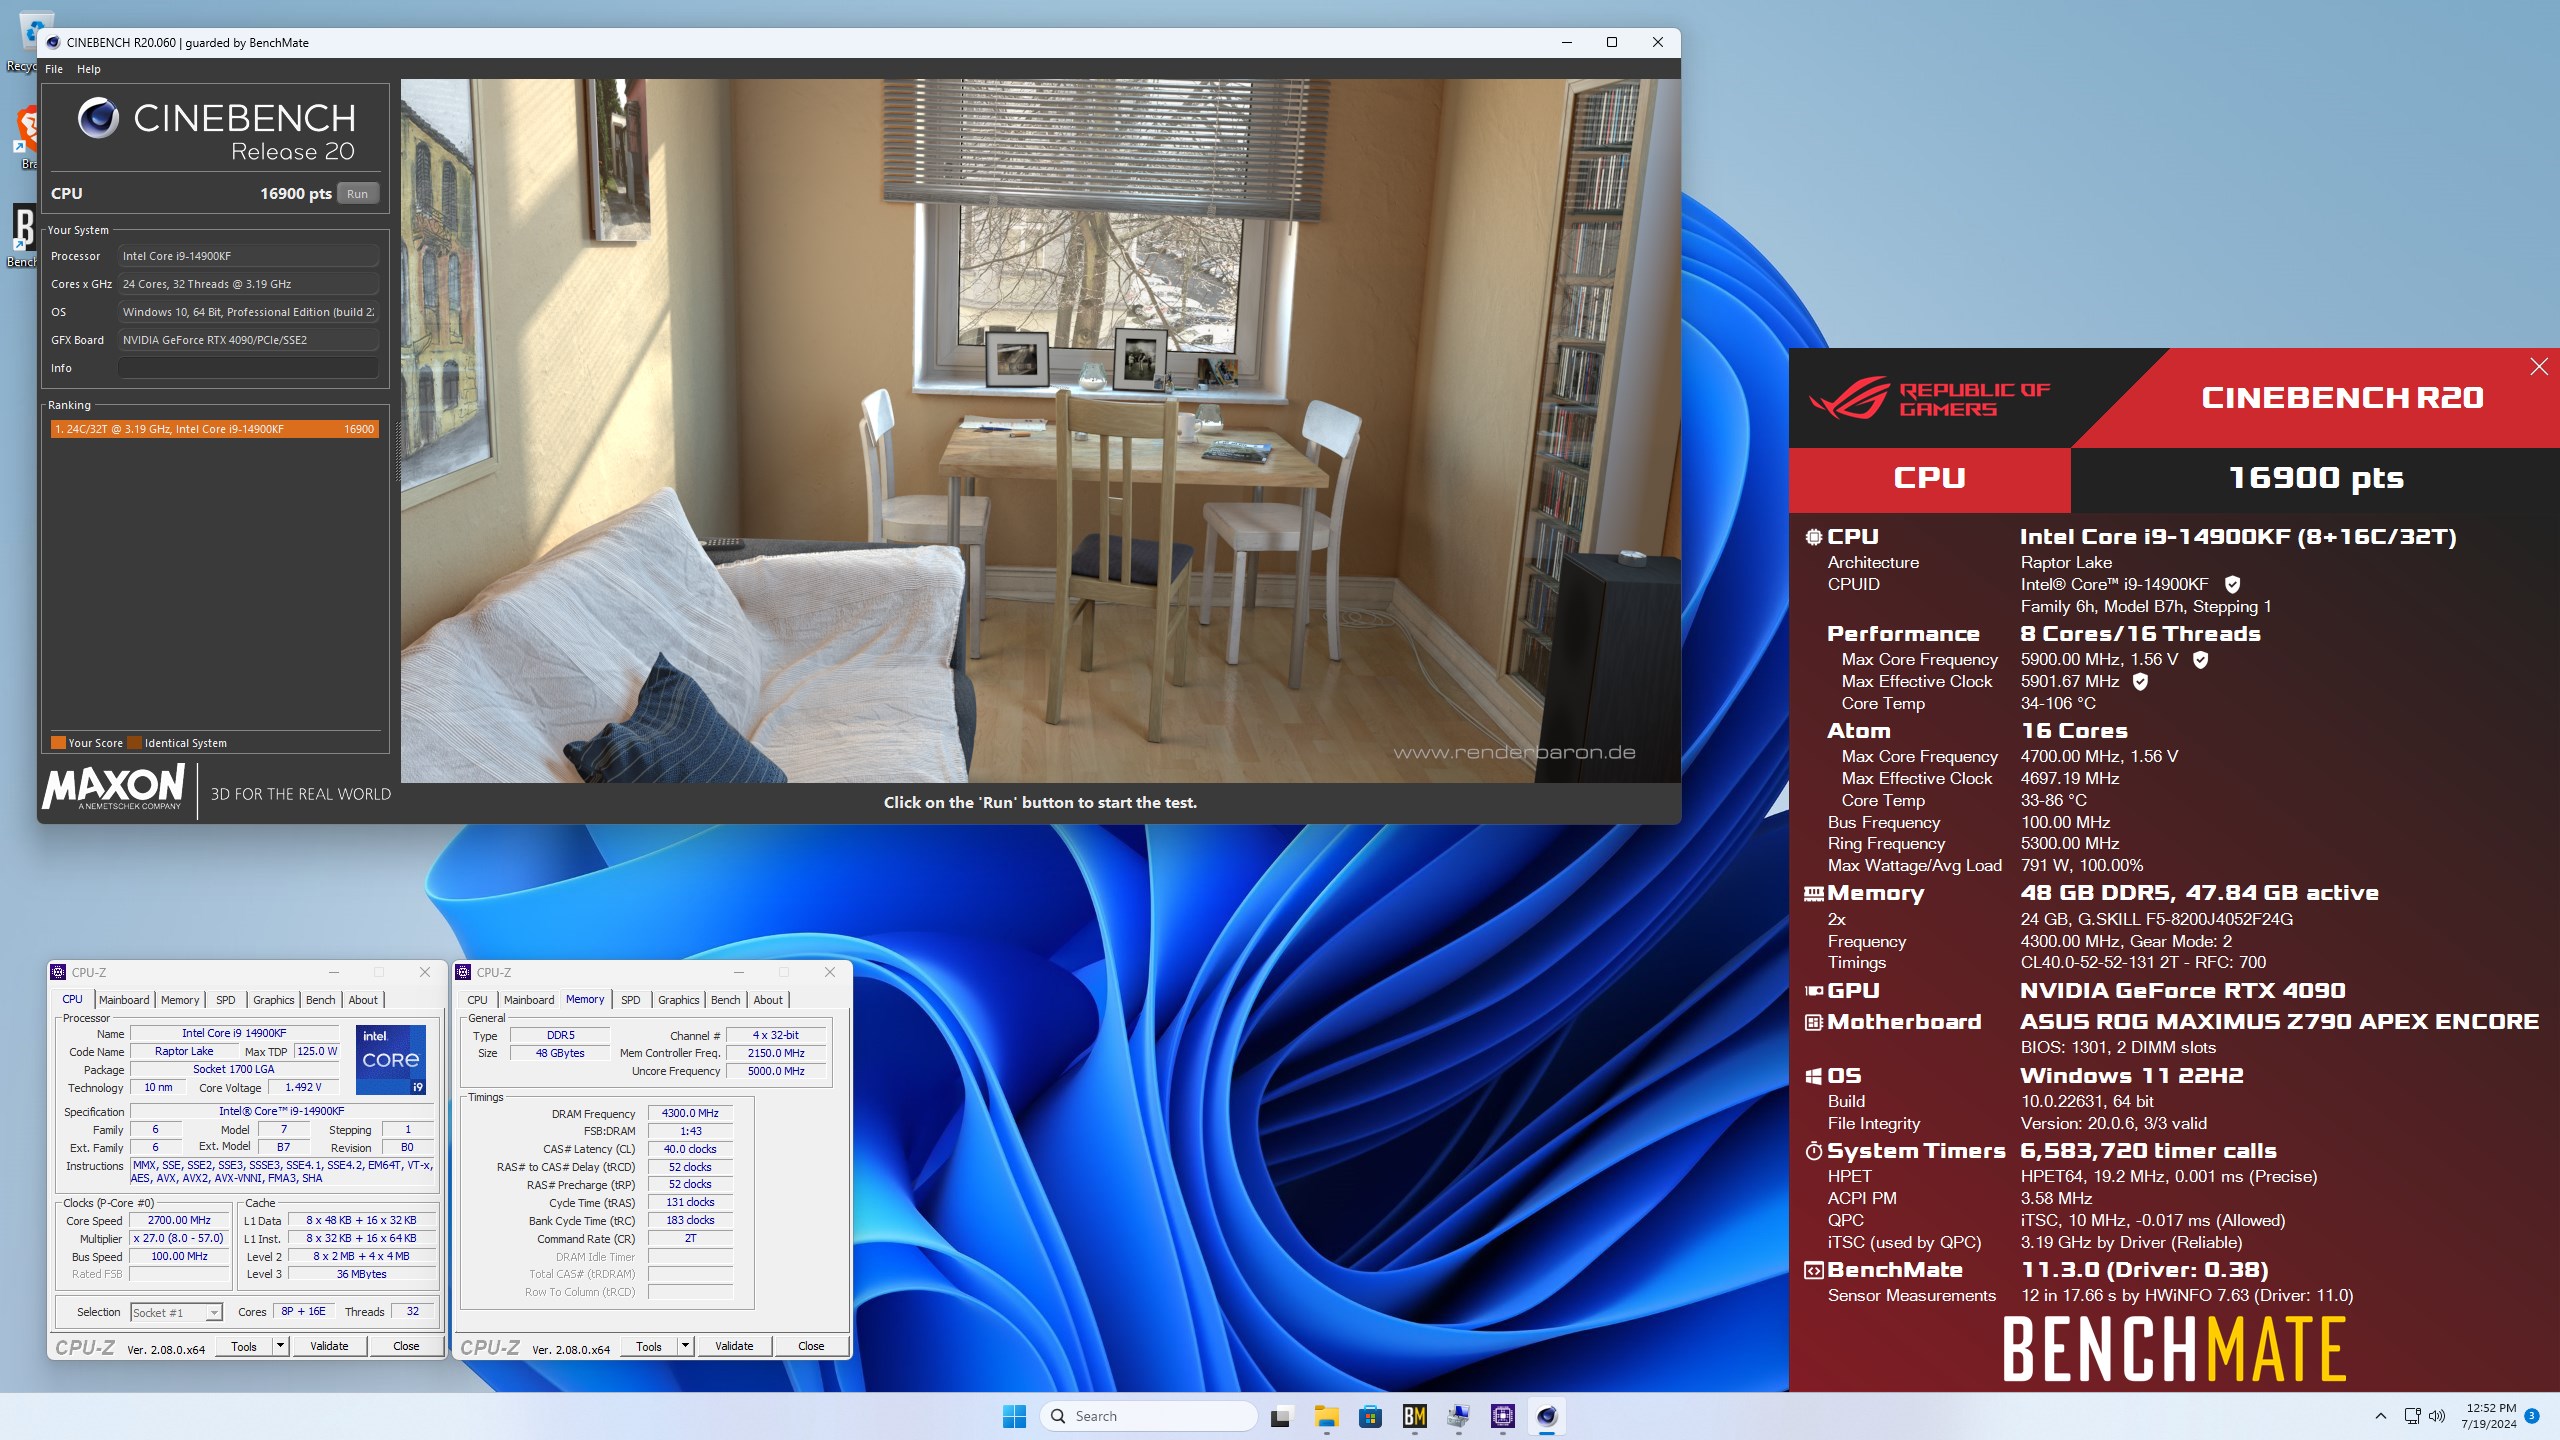Click the second CPU-Z window title icon
The height and width of the screenshot is (1440, 2560).
tap(463, 972)
